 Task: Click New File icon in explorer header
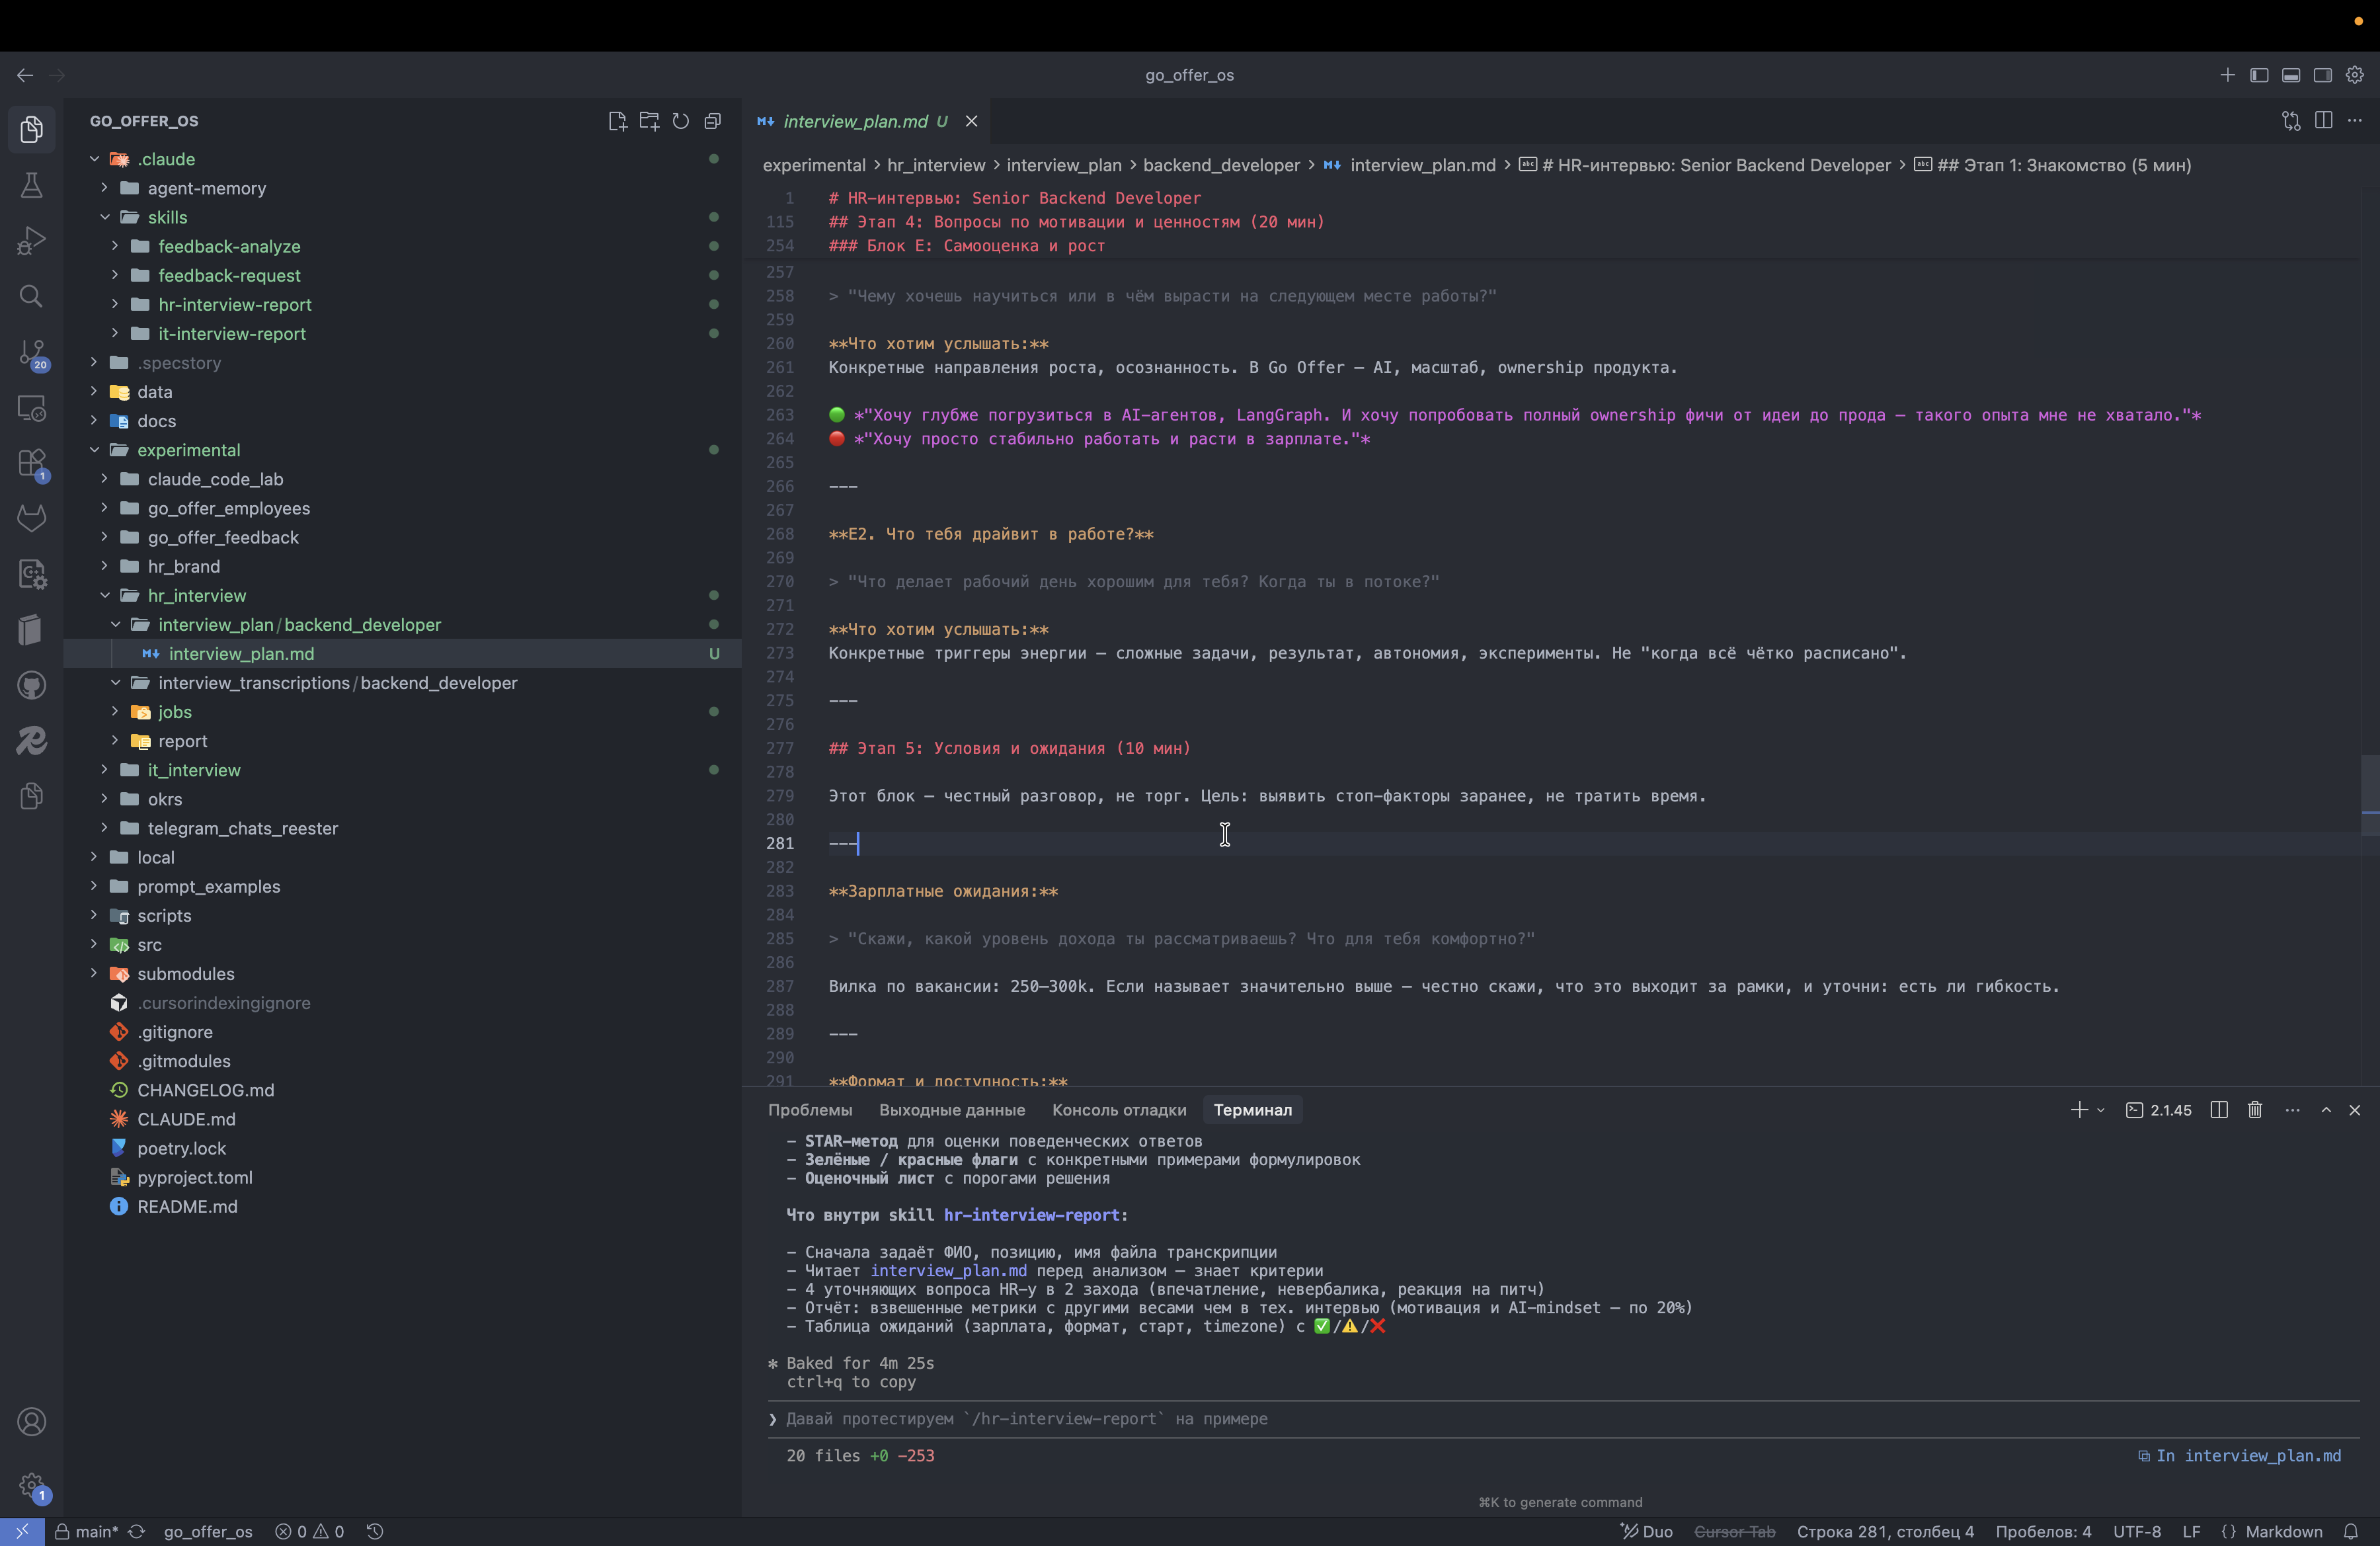617,121
